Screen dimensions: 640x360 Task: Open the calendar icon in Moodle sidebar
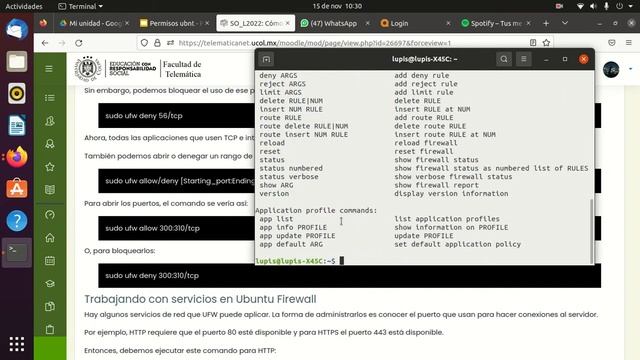point(50,260)
